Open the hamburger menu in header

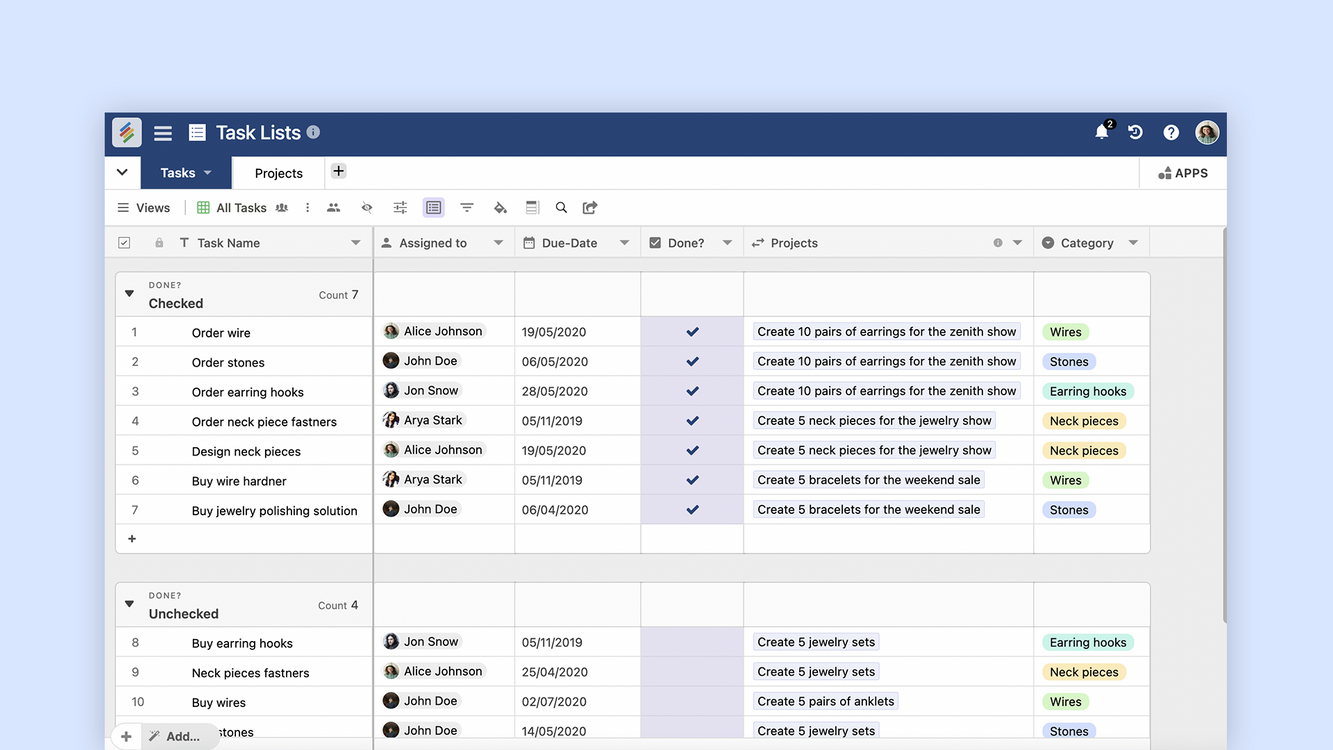pos(163,133)
